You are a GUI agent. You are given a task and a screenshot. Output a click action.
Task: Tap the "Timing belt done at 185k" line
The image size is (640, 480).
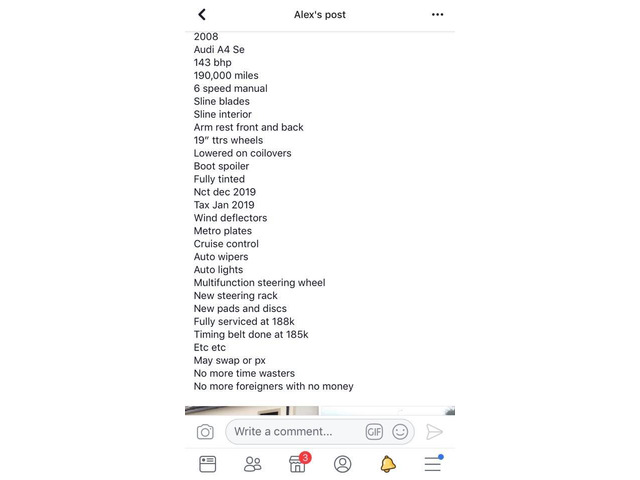[251, 334]
